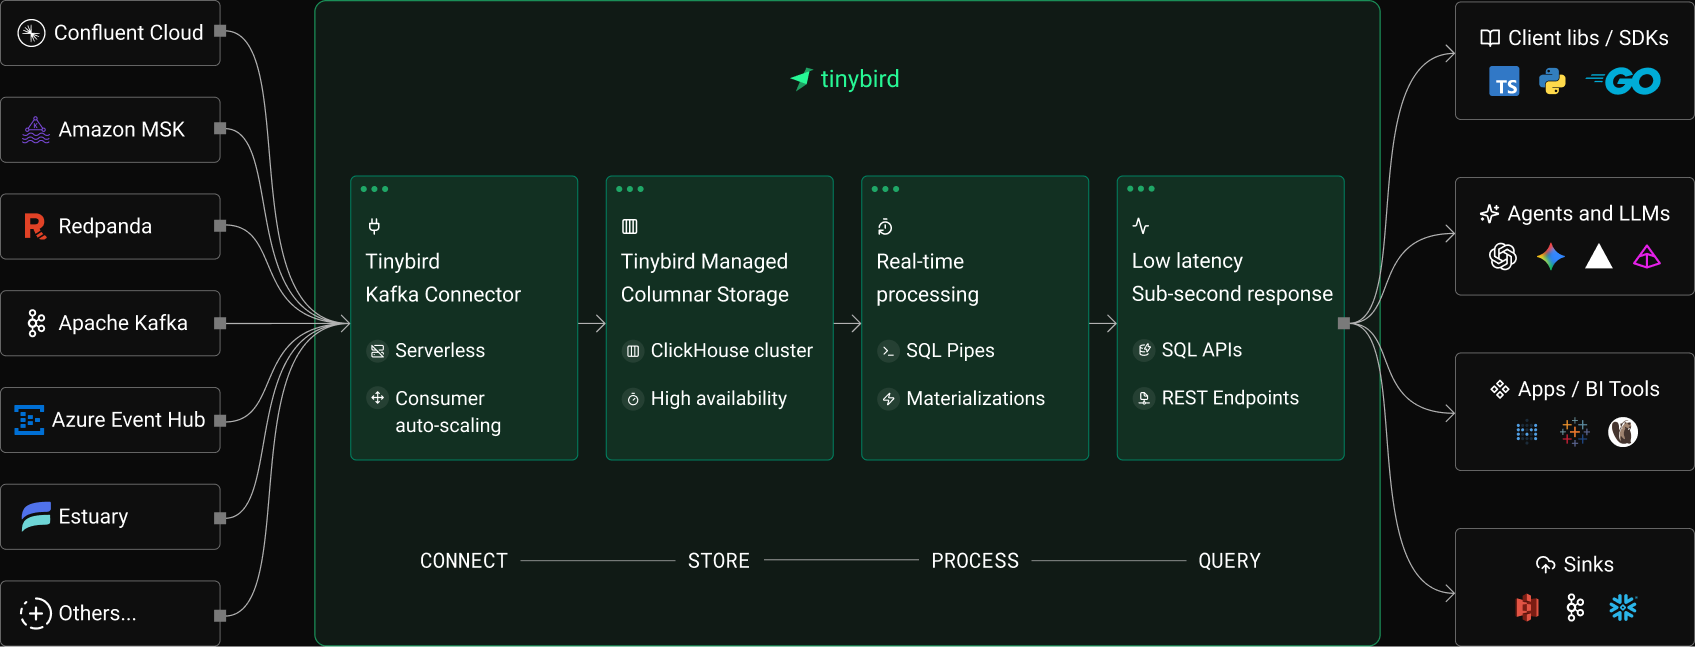Image resolution: width=1695 pixels, height=647 pixels.
Task: Click the Apache Kafka label
Action: (x=123, y=323)
